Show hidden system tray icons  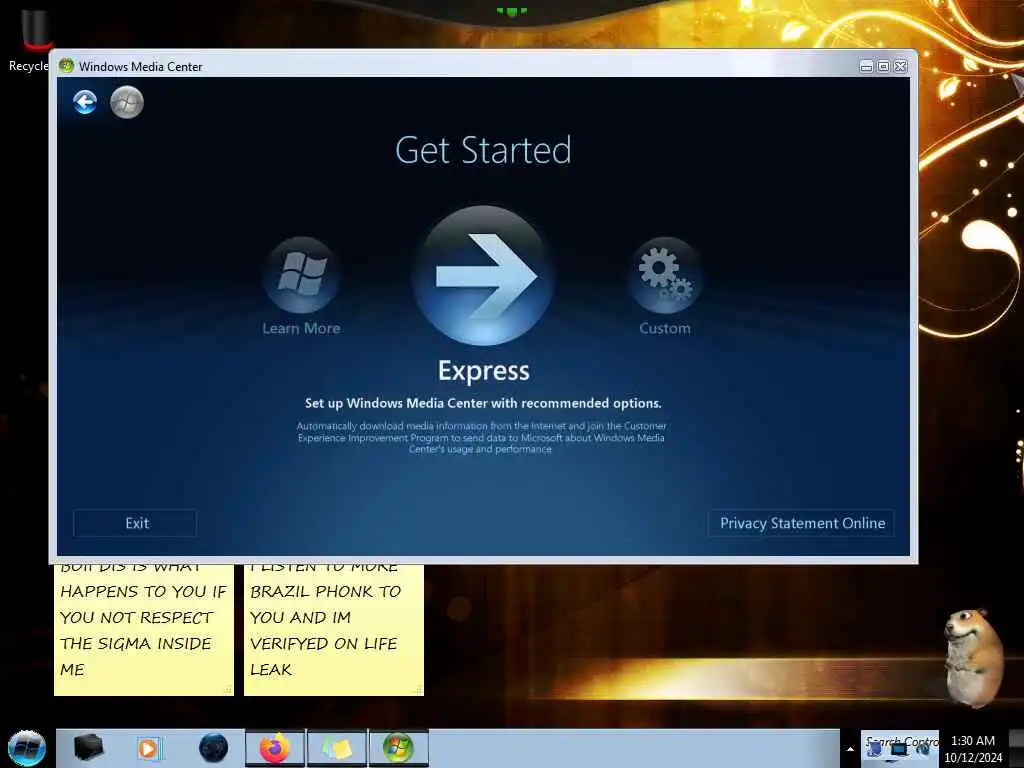point(850,749)
